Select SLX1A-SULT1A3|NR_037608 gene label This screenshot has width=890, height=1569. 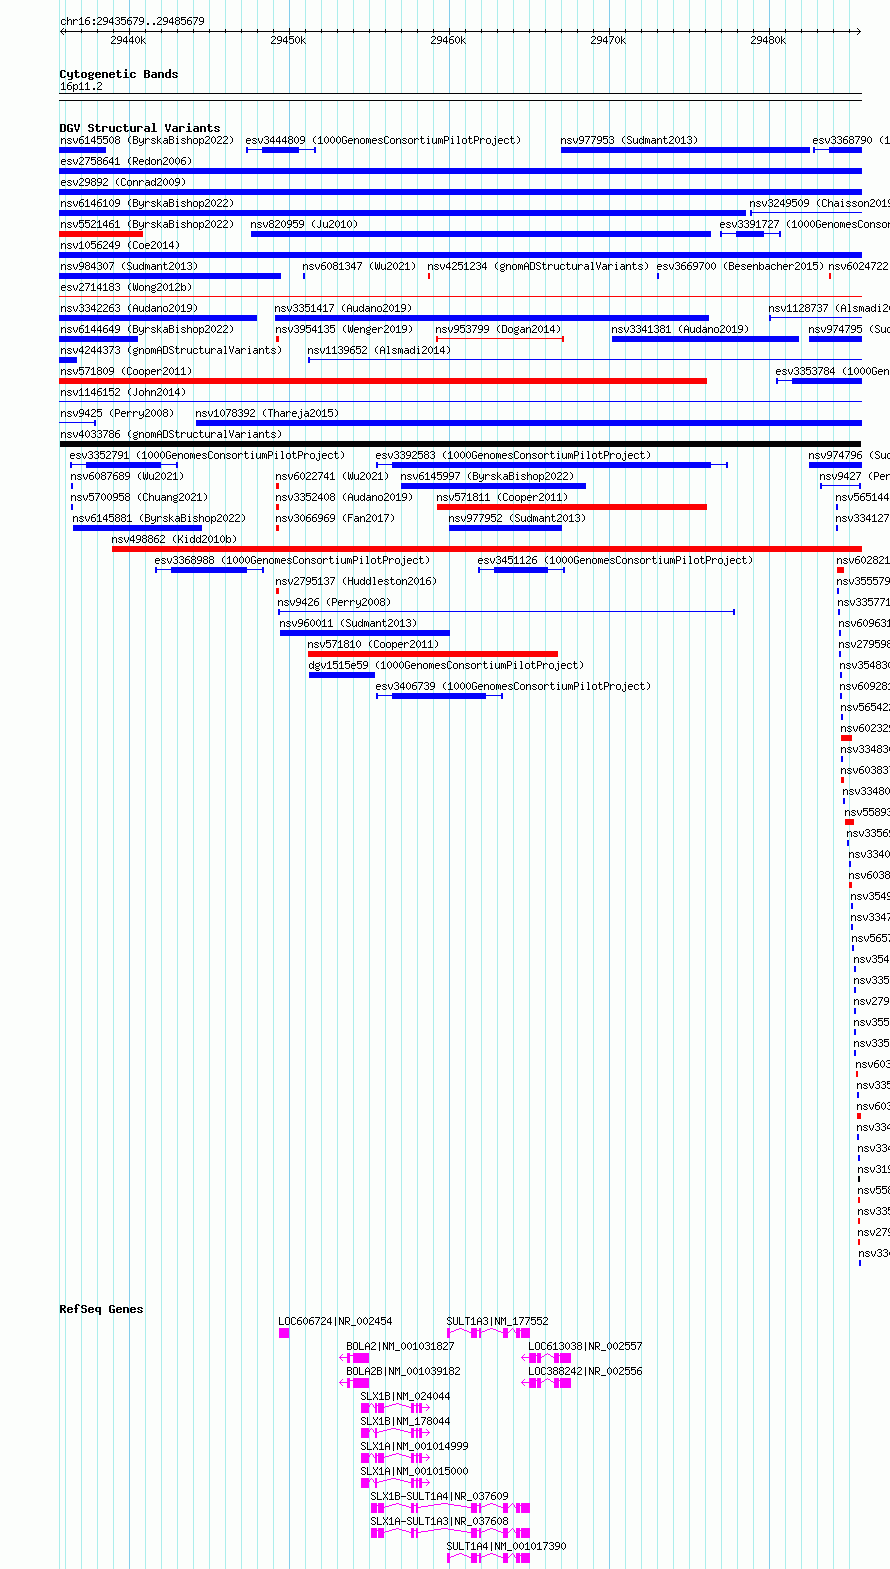point(439,1521)
